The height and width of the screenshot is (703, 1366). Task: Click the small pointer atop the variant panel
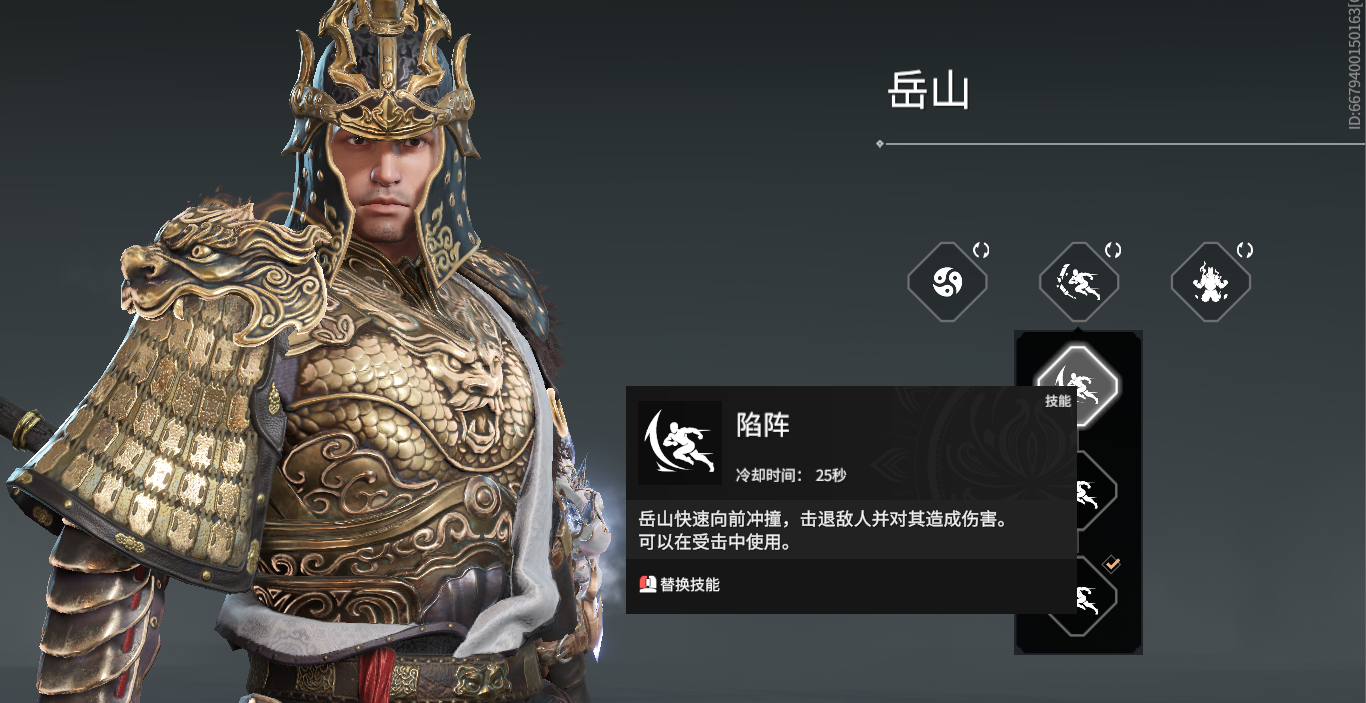pos(1078,327)
